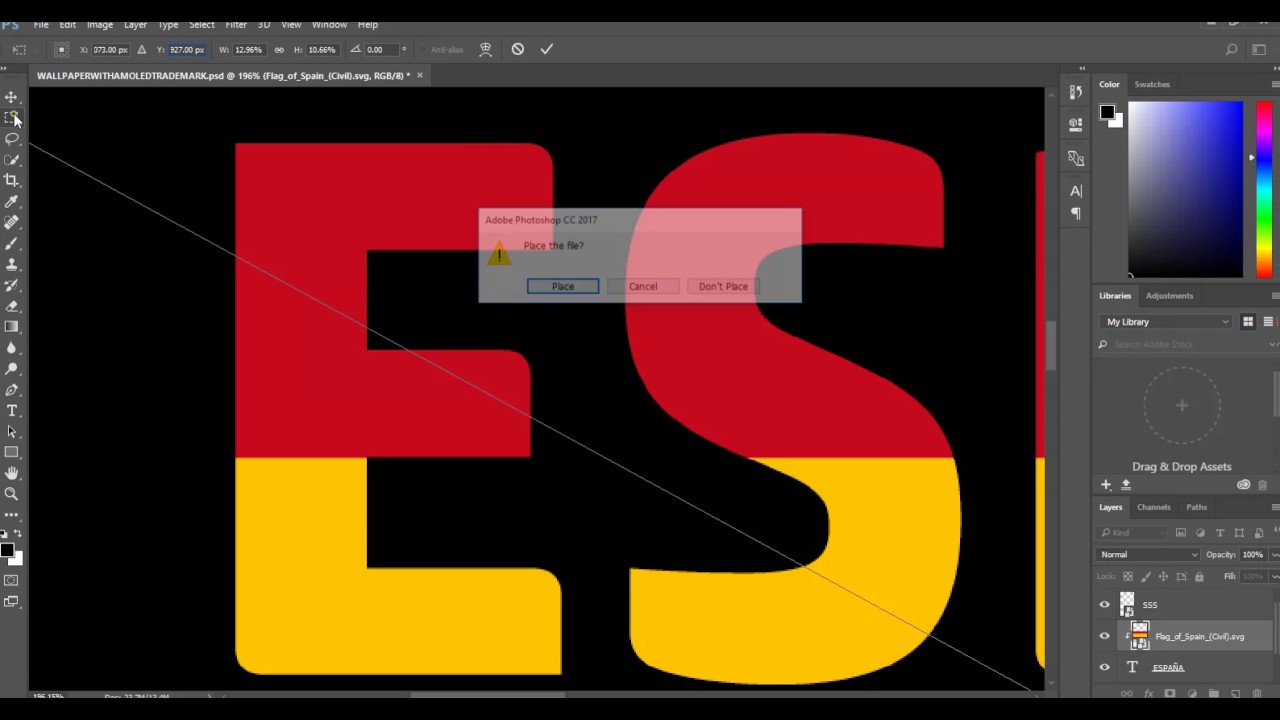Image resolution: width=1280 pixels, height=720 pixels.
Task: Click the Place button in dialog
Action: pyautogui.click(x=563, y=286)
